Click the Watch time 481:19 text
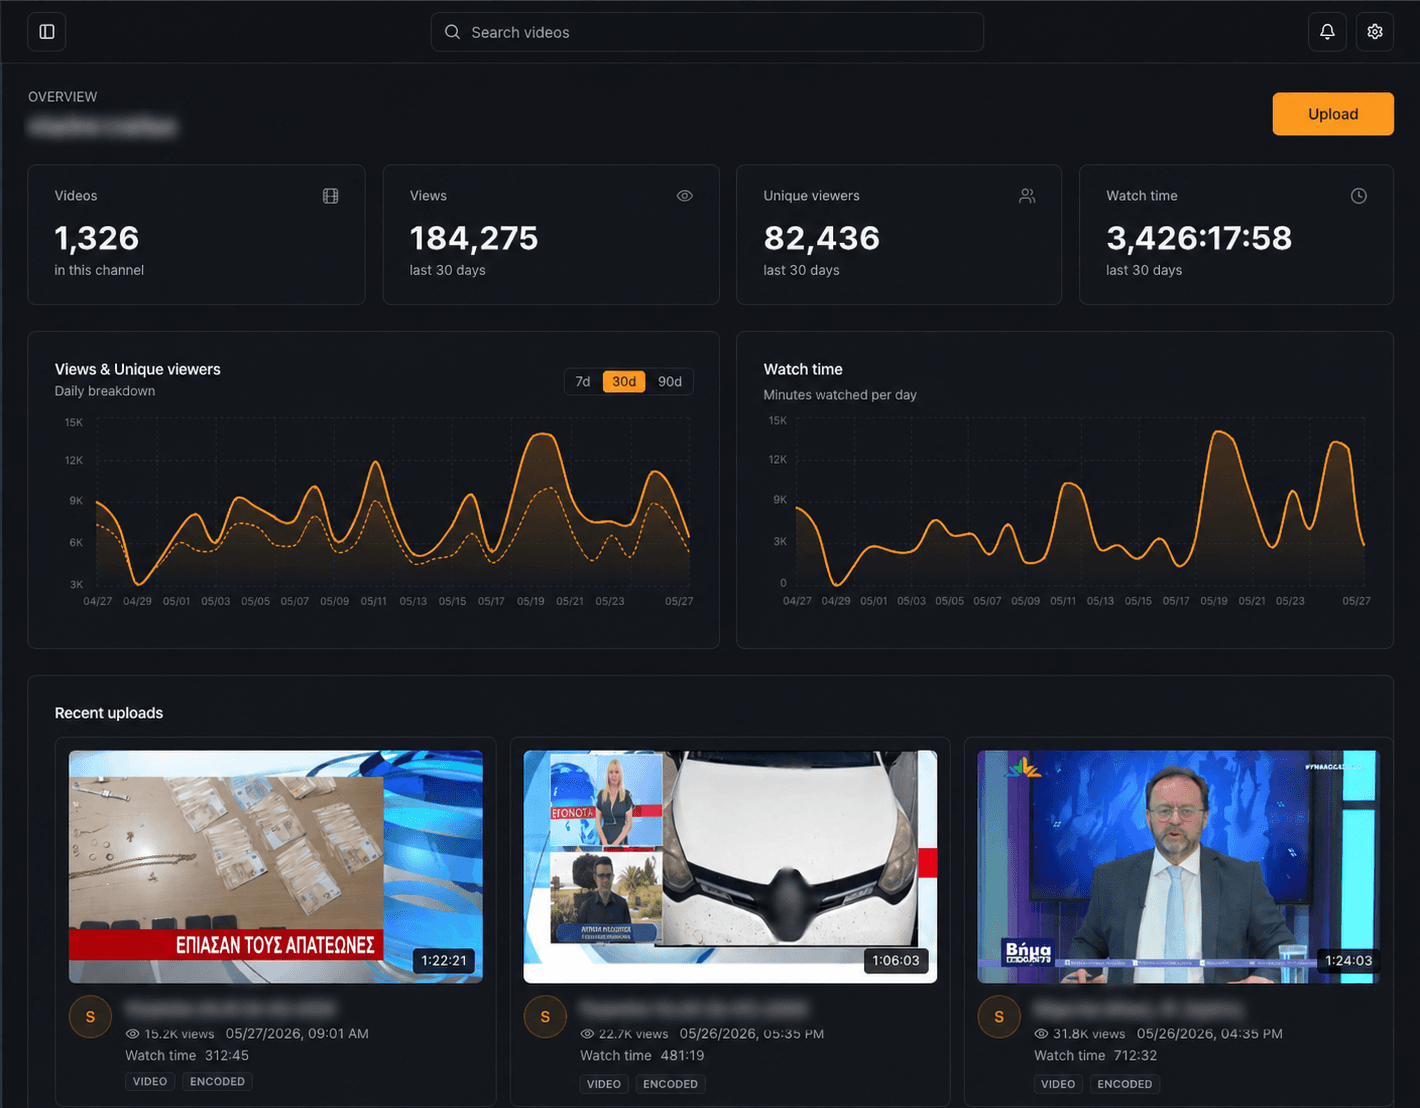This screenshot has width=1420, height=1108. coord(642,1056)
